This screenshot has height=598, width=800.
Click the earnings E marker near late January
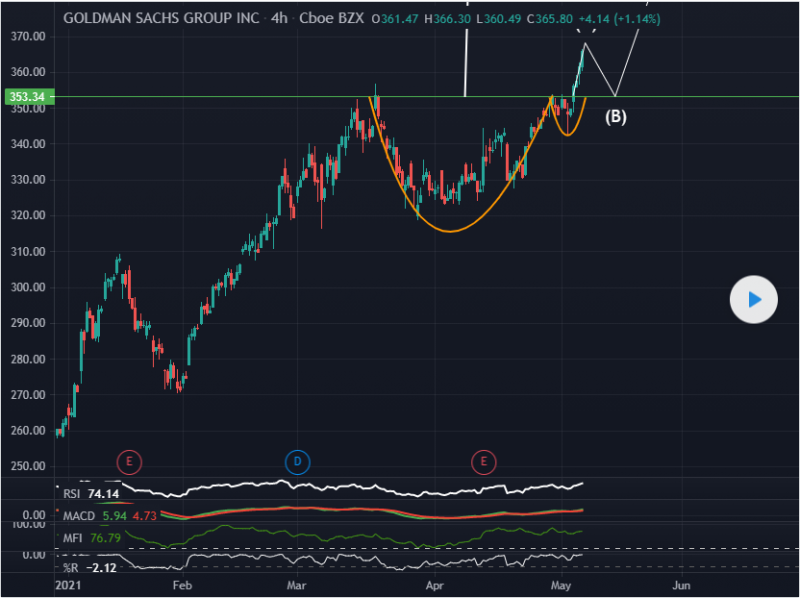click(x=129, y=461)
